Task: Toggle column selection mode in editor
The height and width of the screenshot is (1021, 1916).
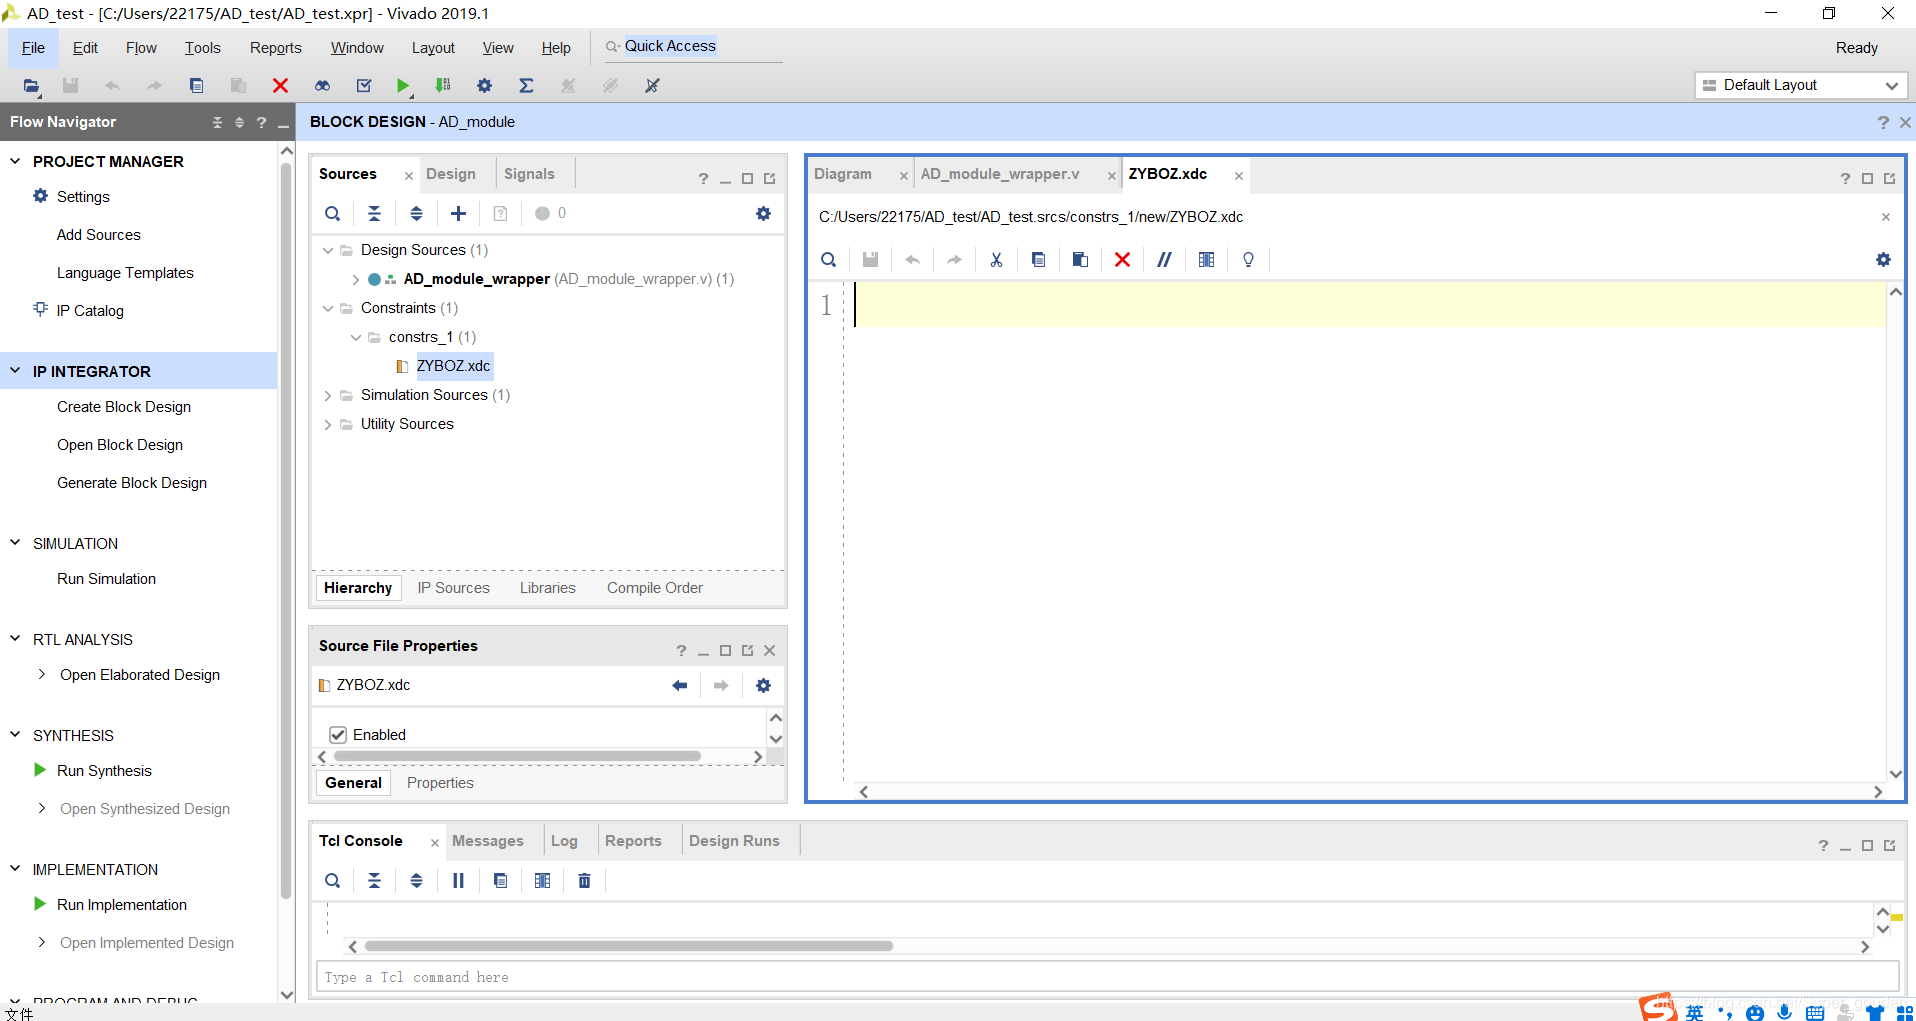Action: pos(1206,260)
